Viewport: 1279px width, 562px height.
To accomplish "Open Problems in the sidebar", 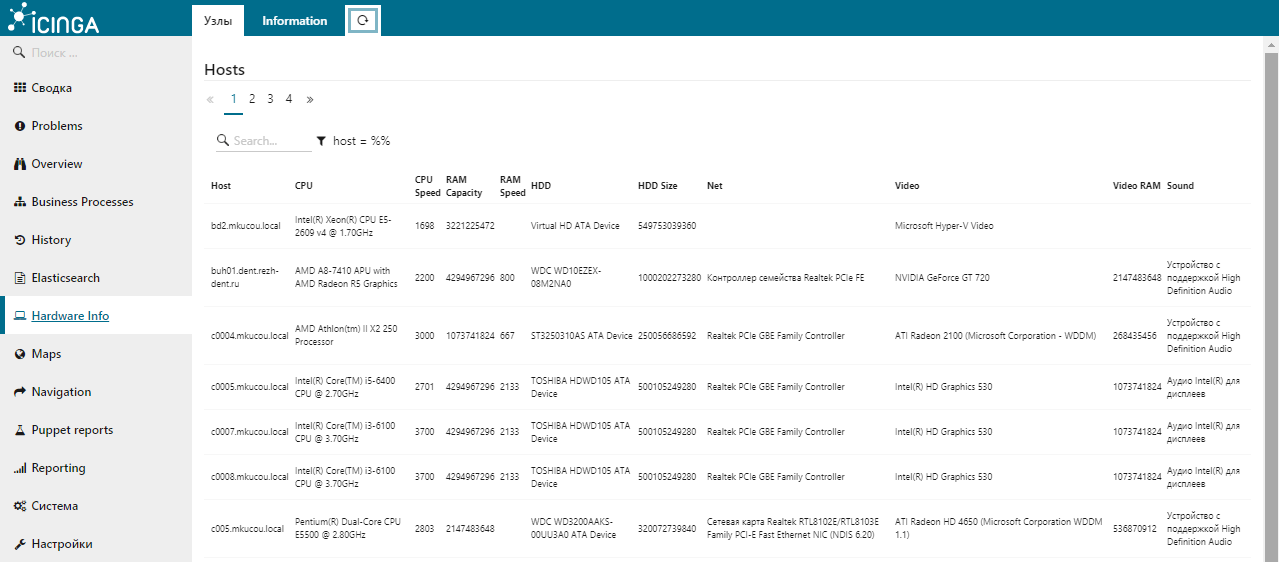I will tap(56, 126).
